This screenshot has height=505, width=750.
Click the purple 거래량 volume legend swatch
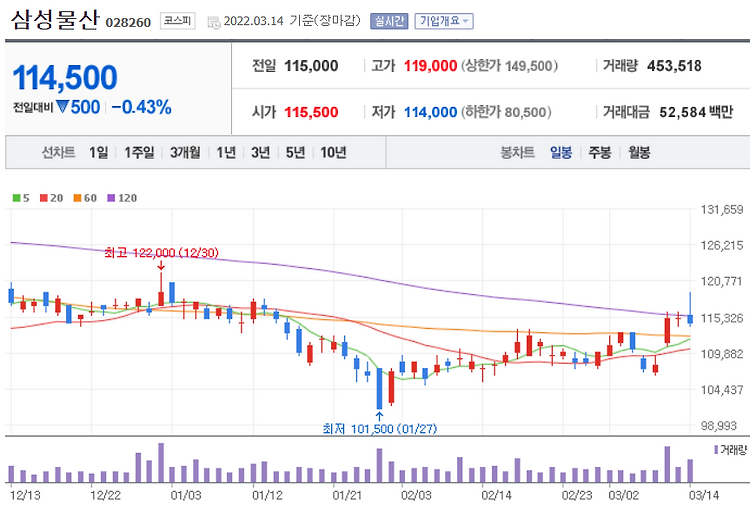pos(716,450)
